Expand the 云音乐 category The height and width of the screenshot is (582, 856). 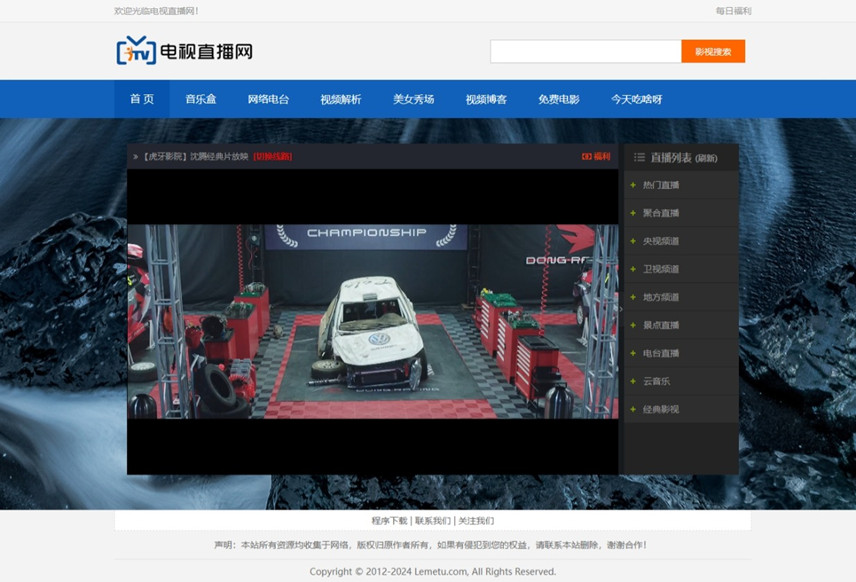coord(681,381)
